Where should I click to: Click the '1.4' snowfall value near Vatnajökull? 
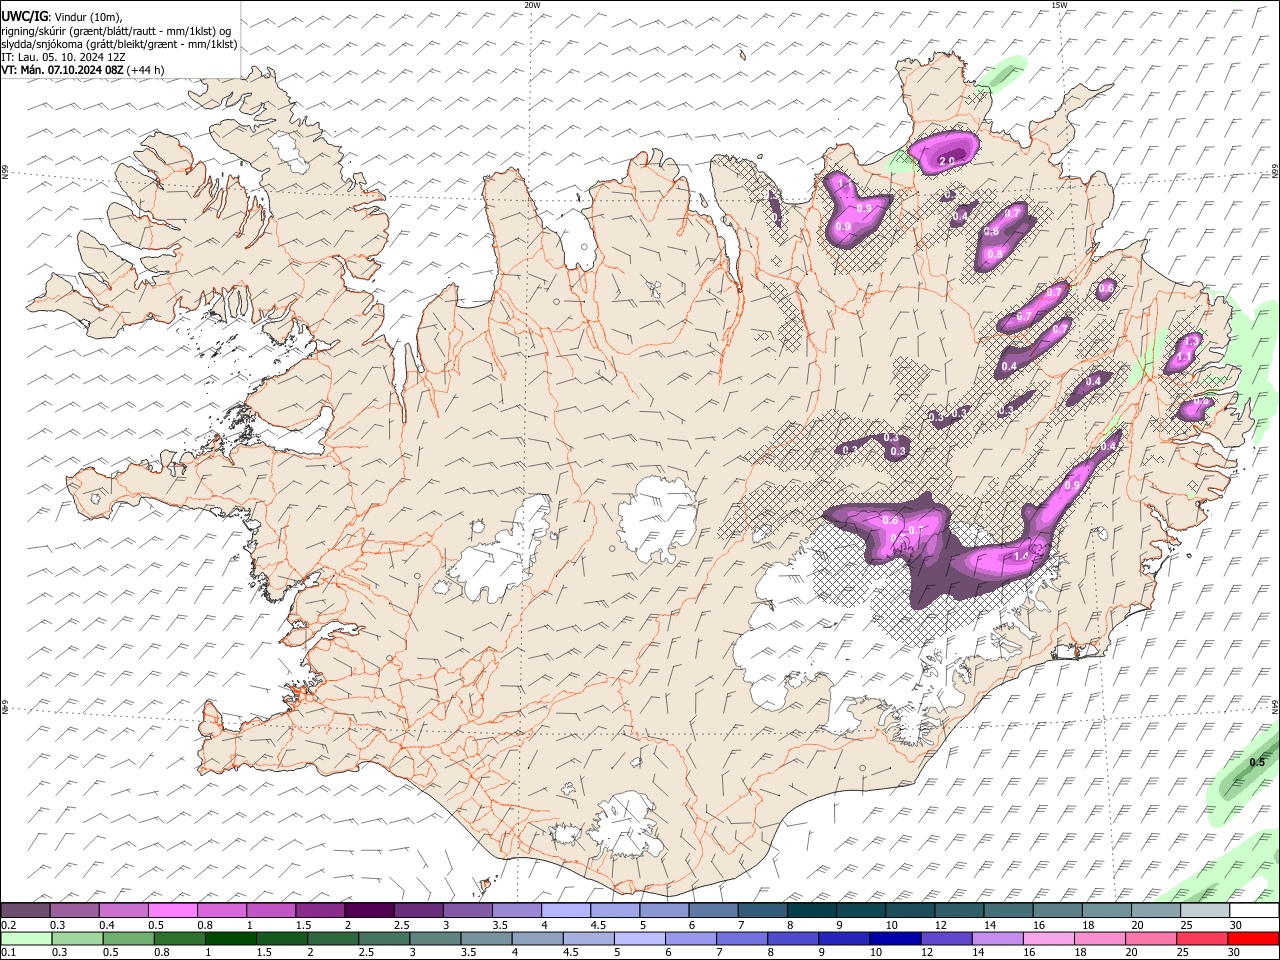1022,556
